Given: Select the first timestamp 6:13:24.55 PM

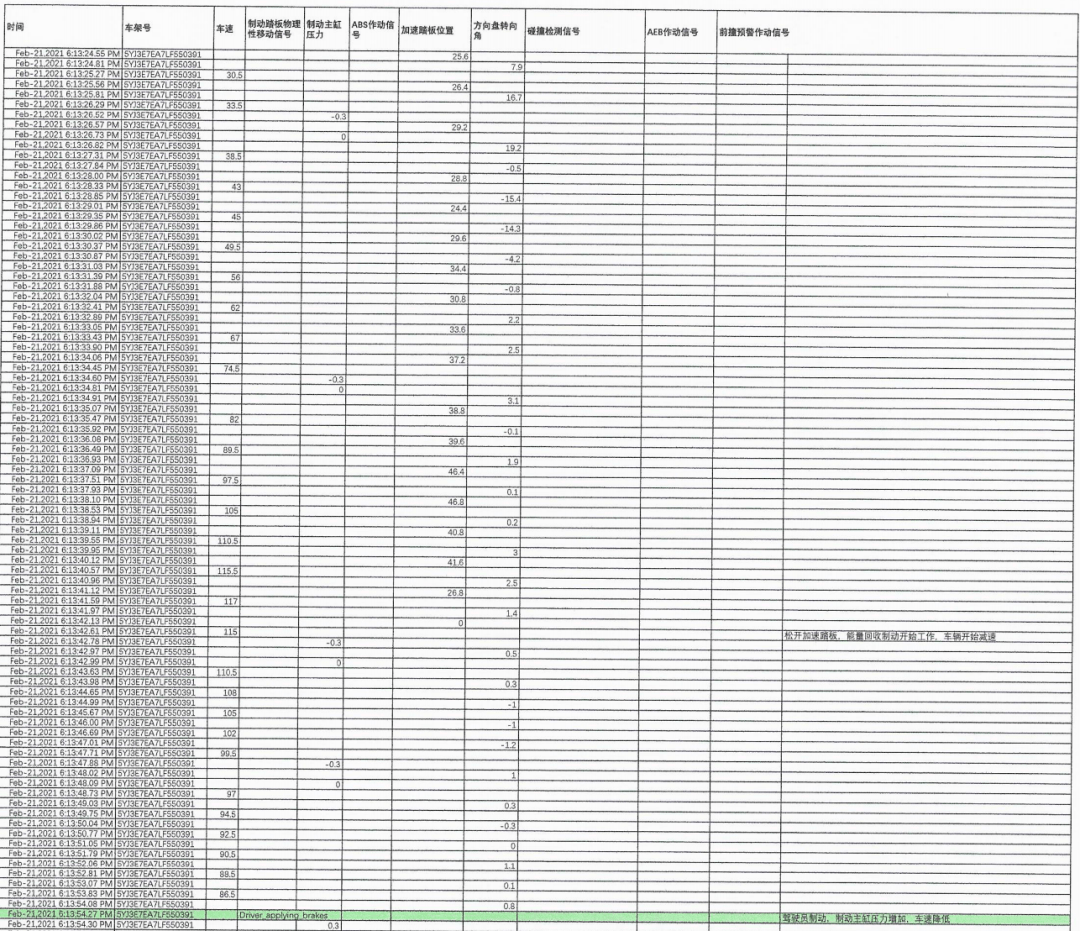Looking at the screenshot, I should pos(60,56).
